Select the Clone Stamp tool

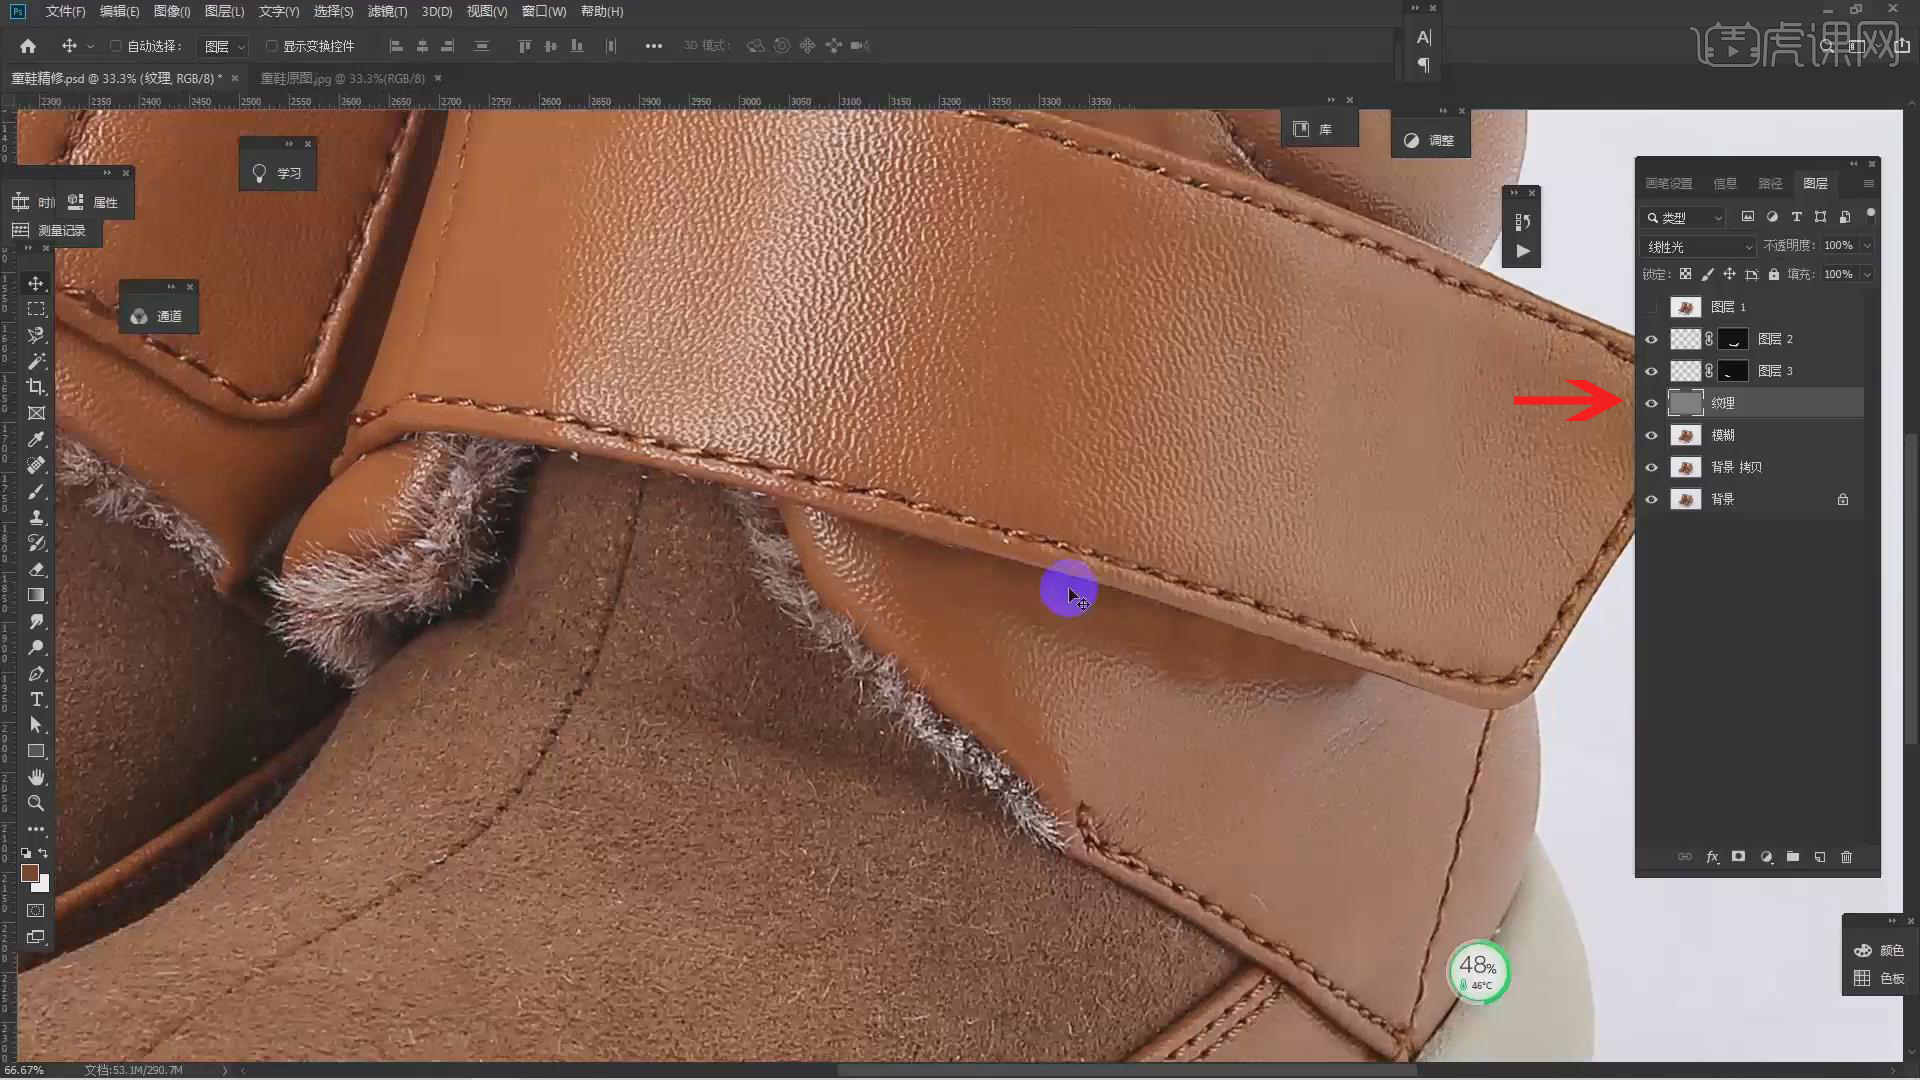36,517
